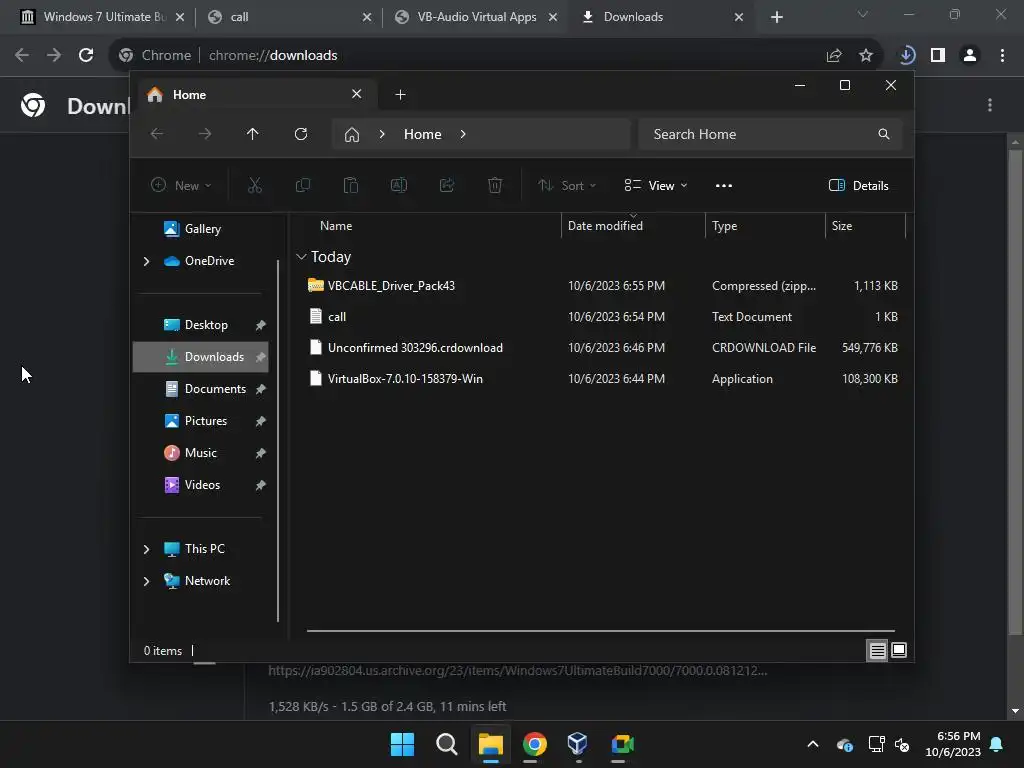Open Chrome downloads bubble icon in toolbar
Screen dimensions: 1024x768
[906, 56]
